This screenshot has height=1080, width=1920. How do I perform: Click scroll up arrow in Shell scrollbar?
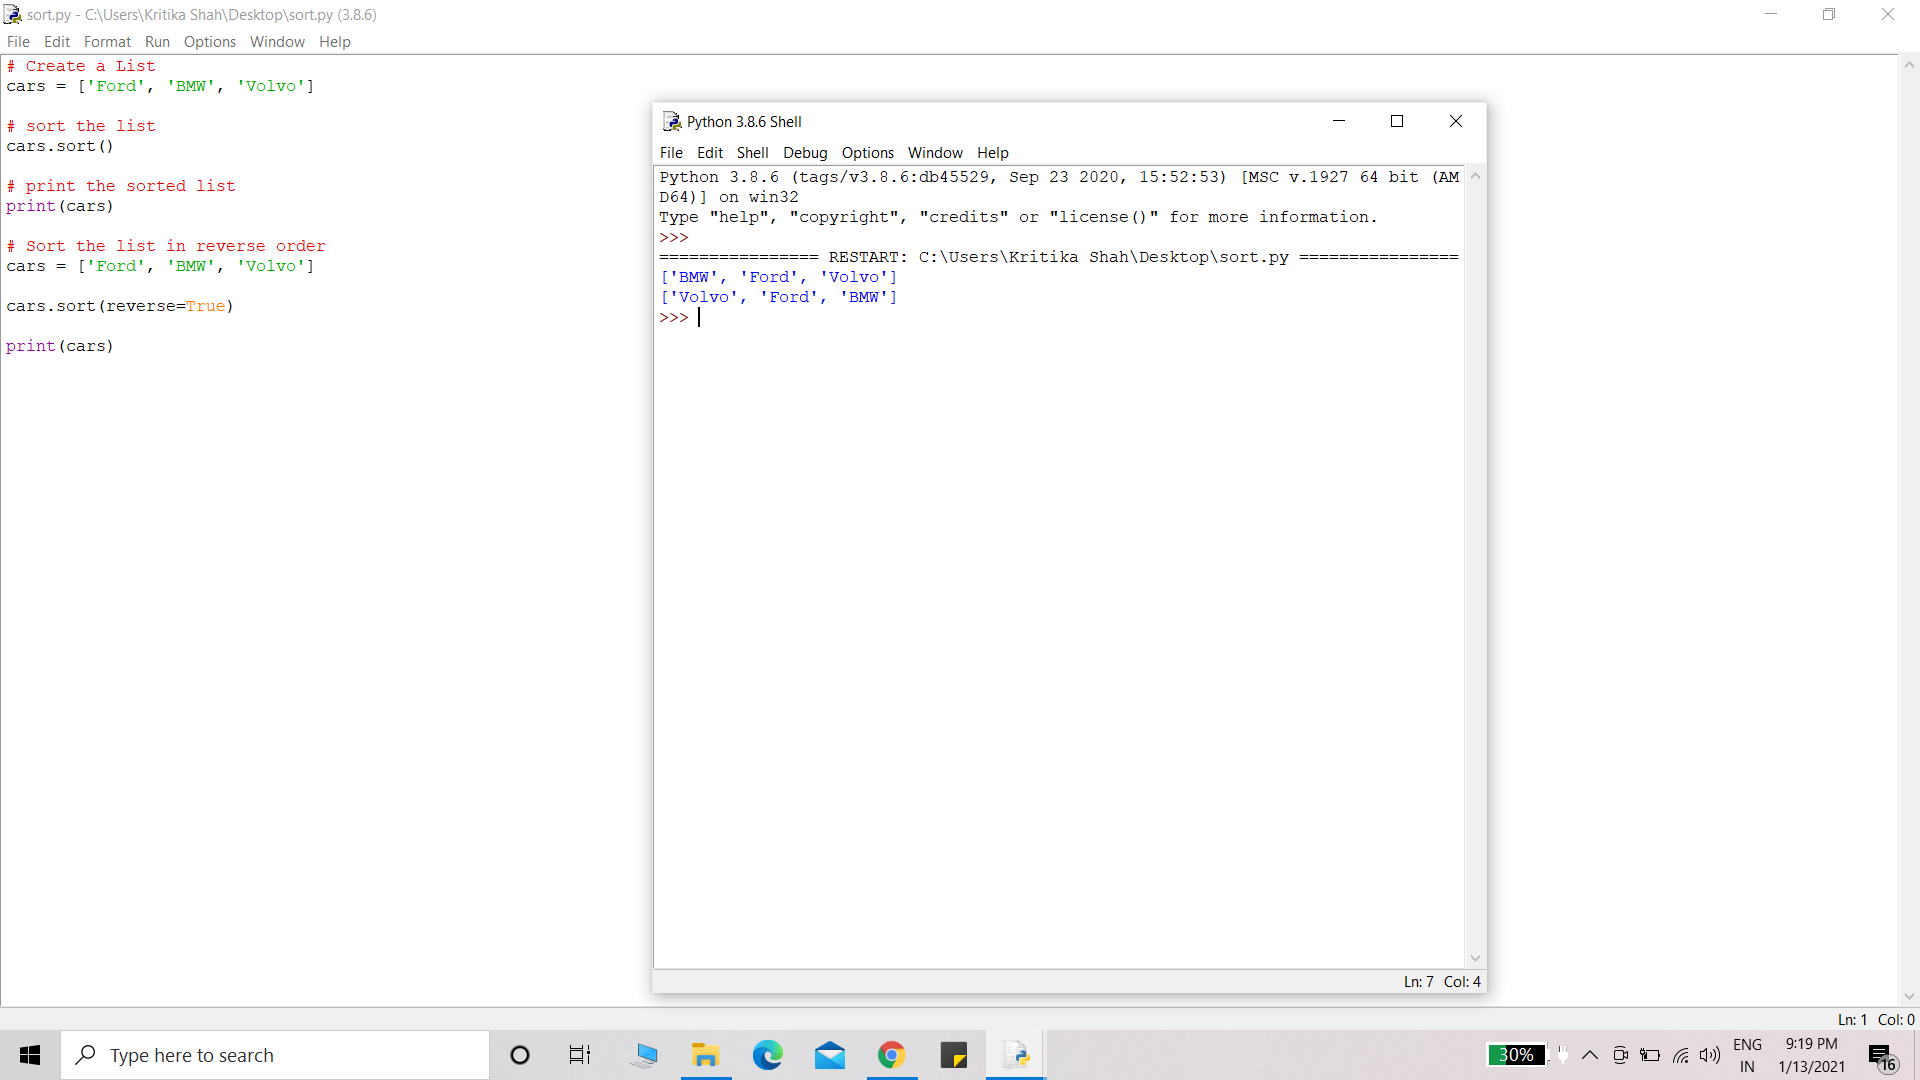(x=1475, y=176)
